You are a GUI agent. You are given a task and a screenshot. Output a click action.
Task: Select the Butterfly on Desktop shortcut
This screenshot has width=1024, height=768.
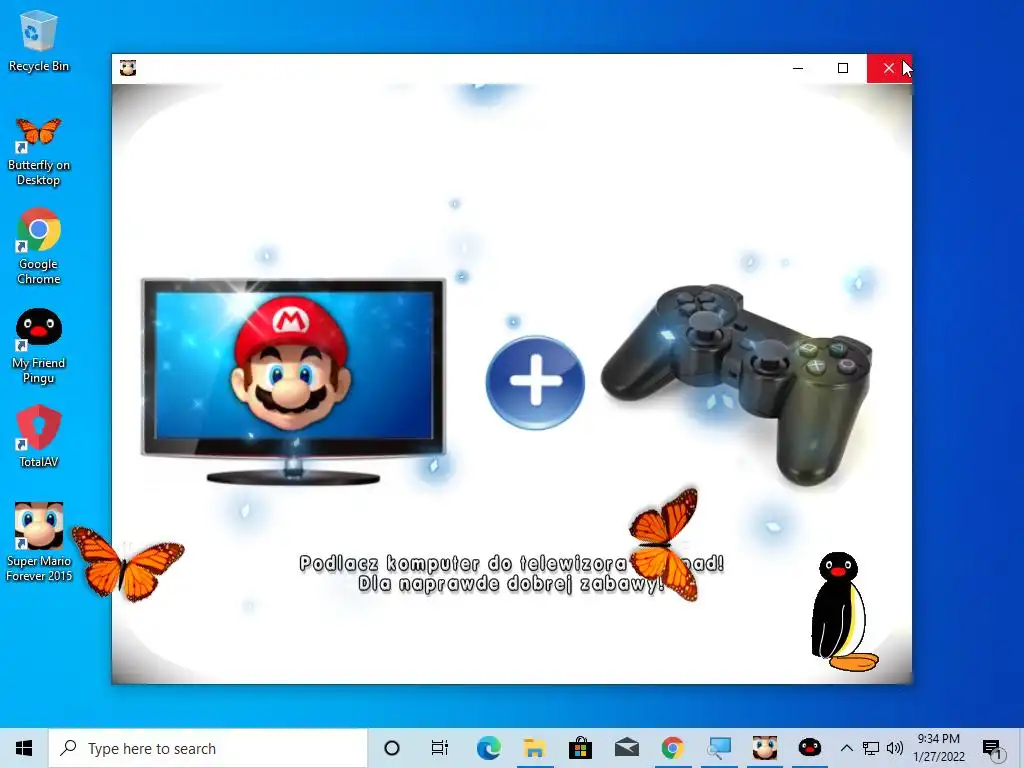(39, 152)
